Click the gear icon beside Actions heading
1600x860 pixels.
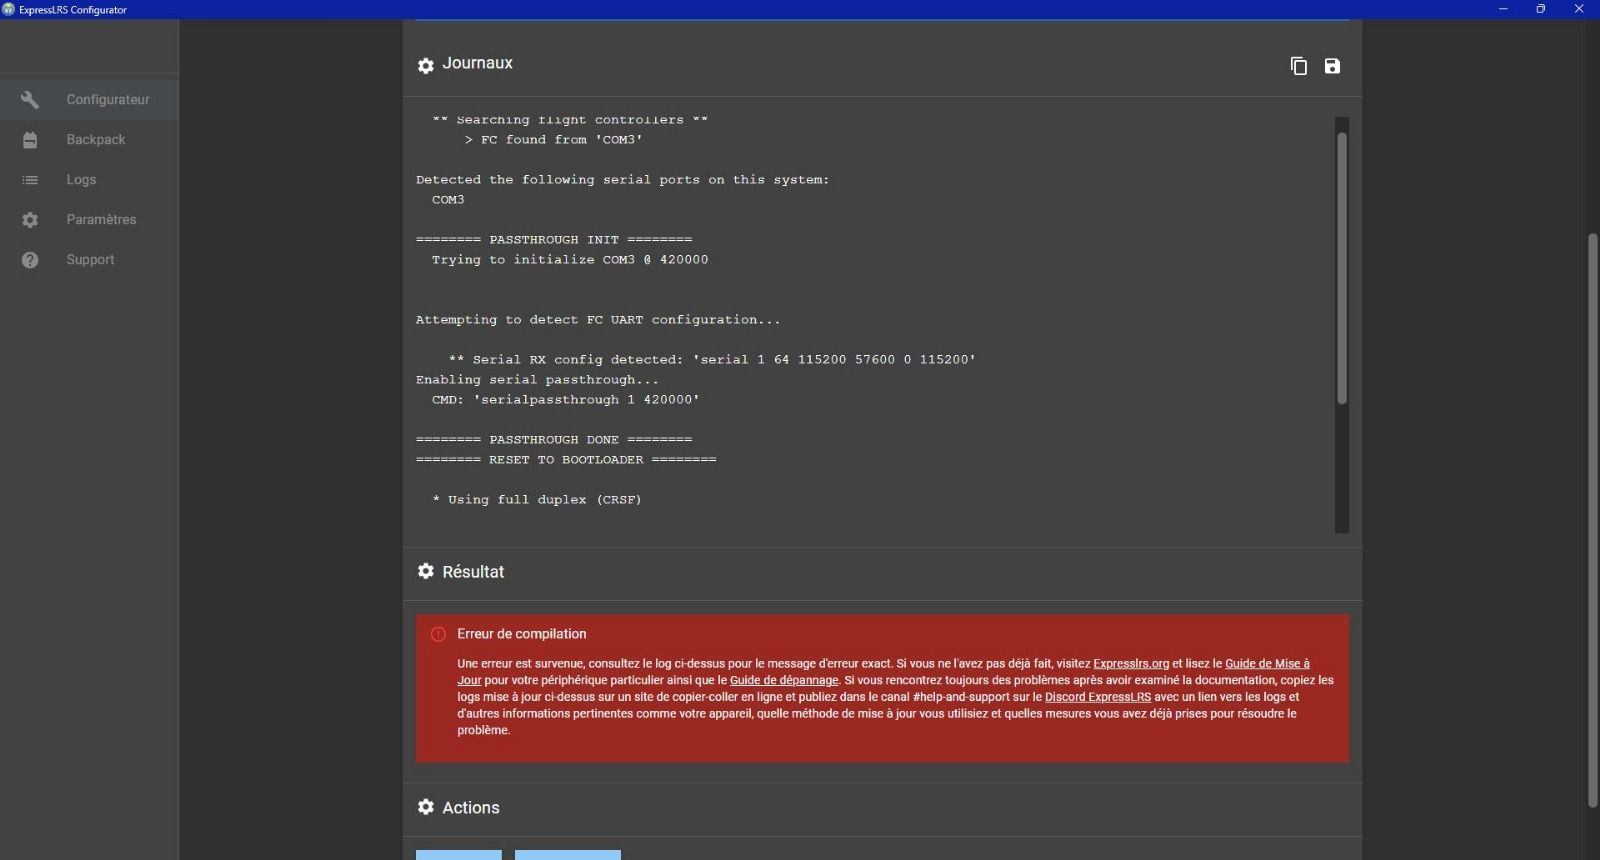426,807
